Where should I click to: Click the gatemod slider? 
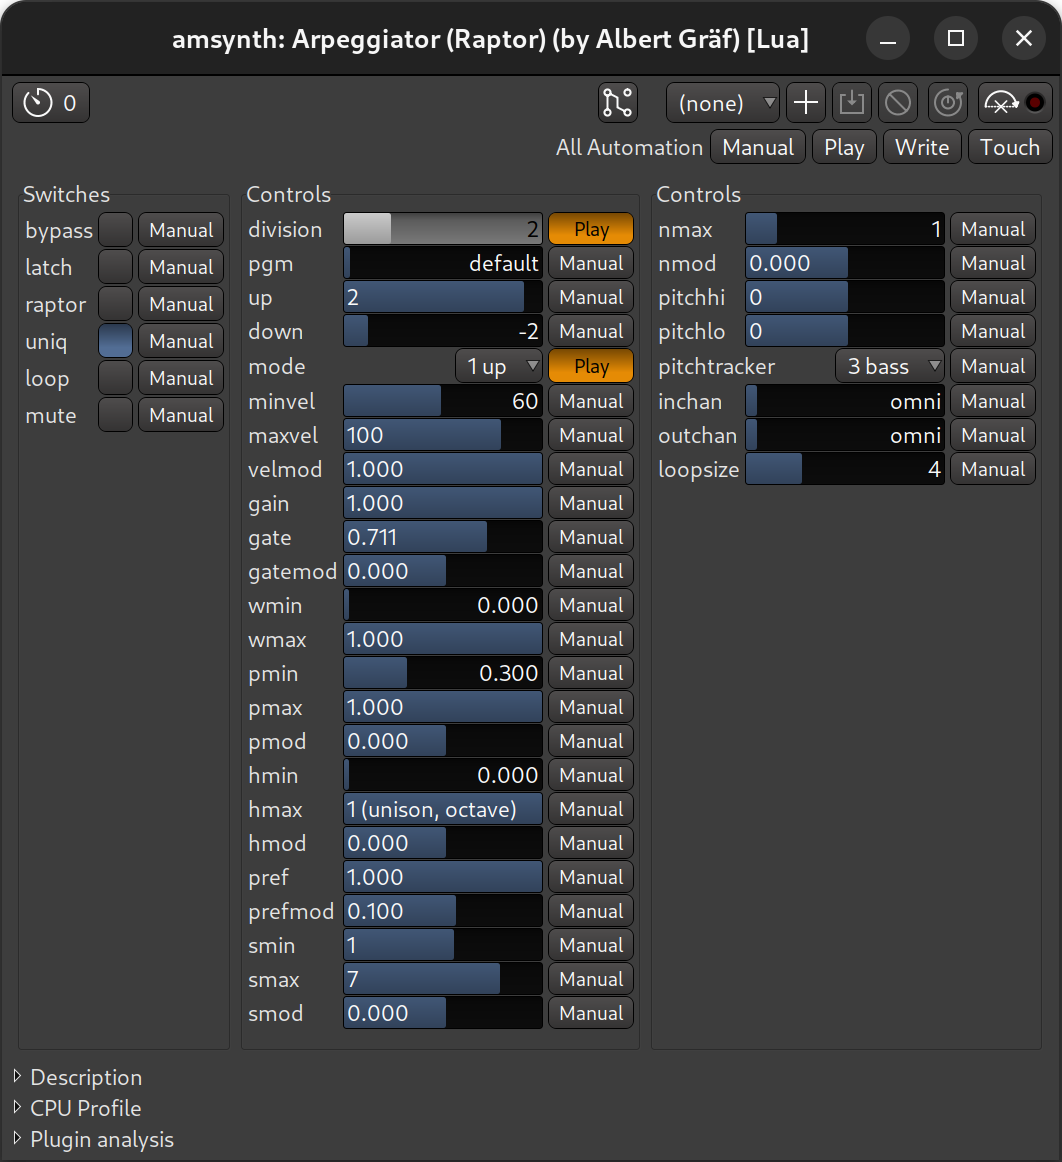tap(443, 571)
